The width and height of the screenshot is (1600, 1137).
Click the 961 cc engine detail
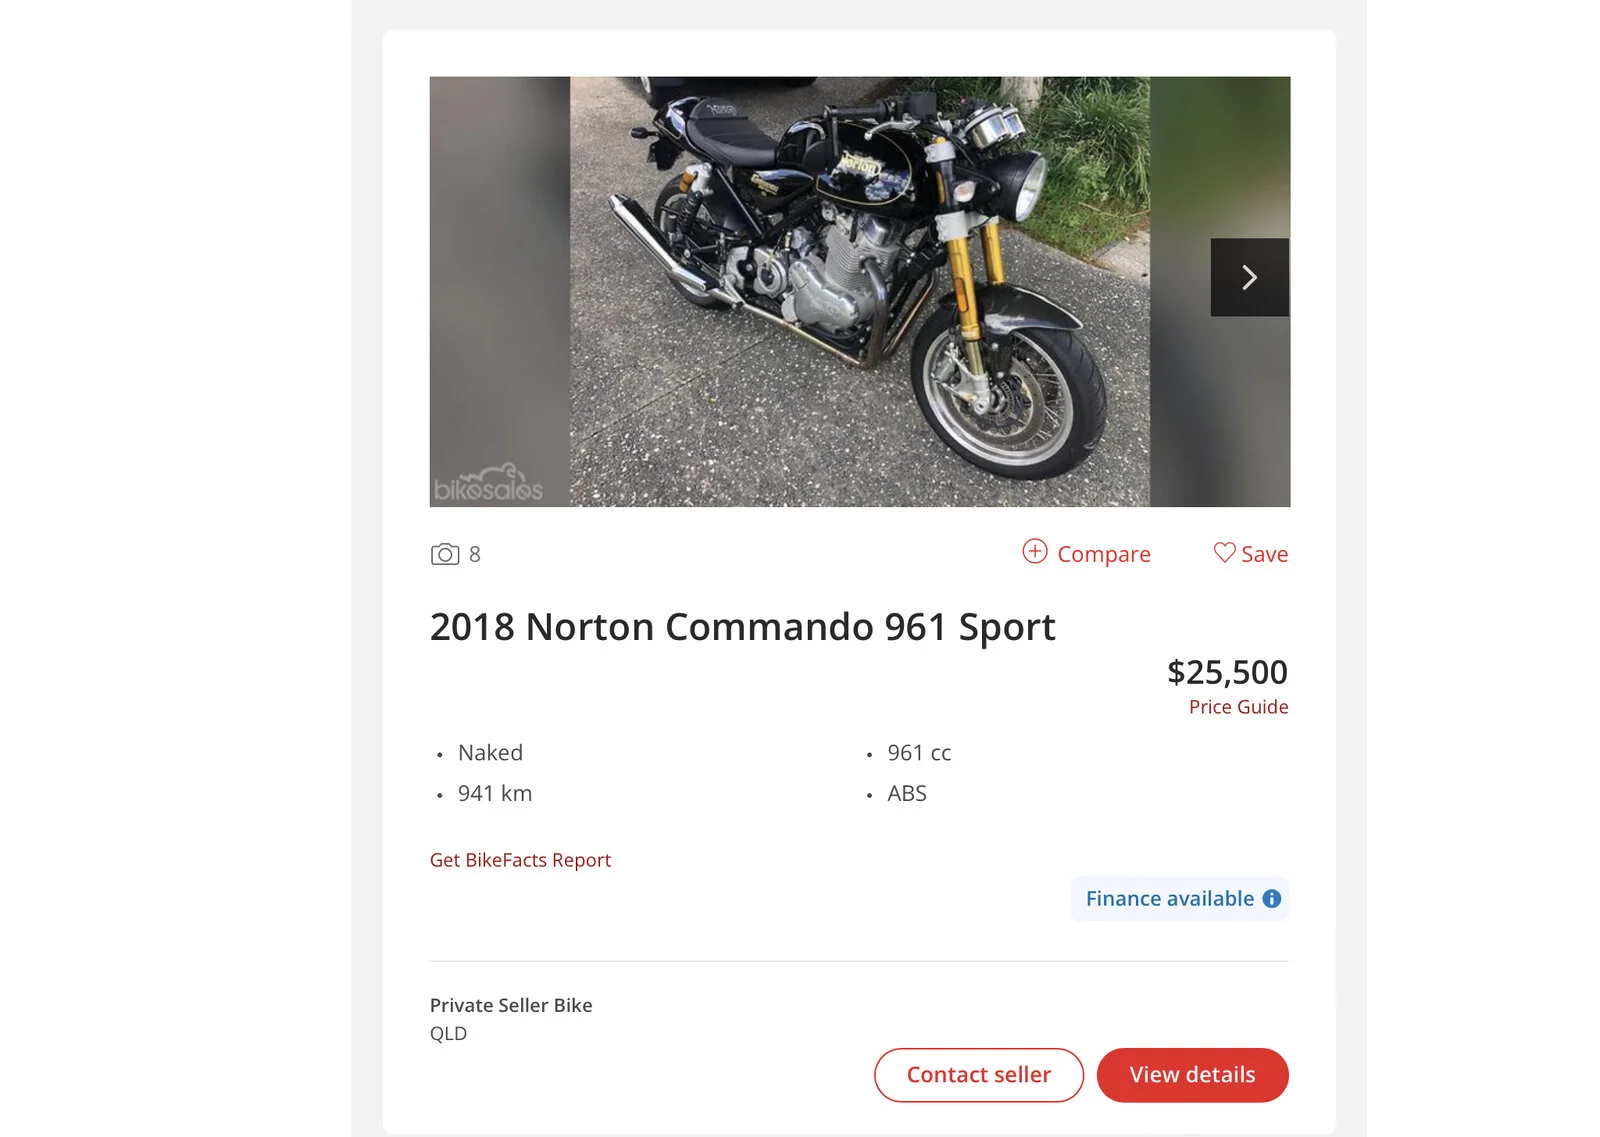[919, 753]
